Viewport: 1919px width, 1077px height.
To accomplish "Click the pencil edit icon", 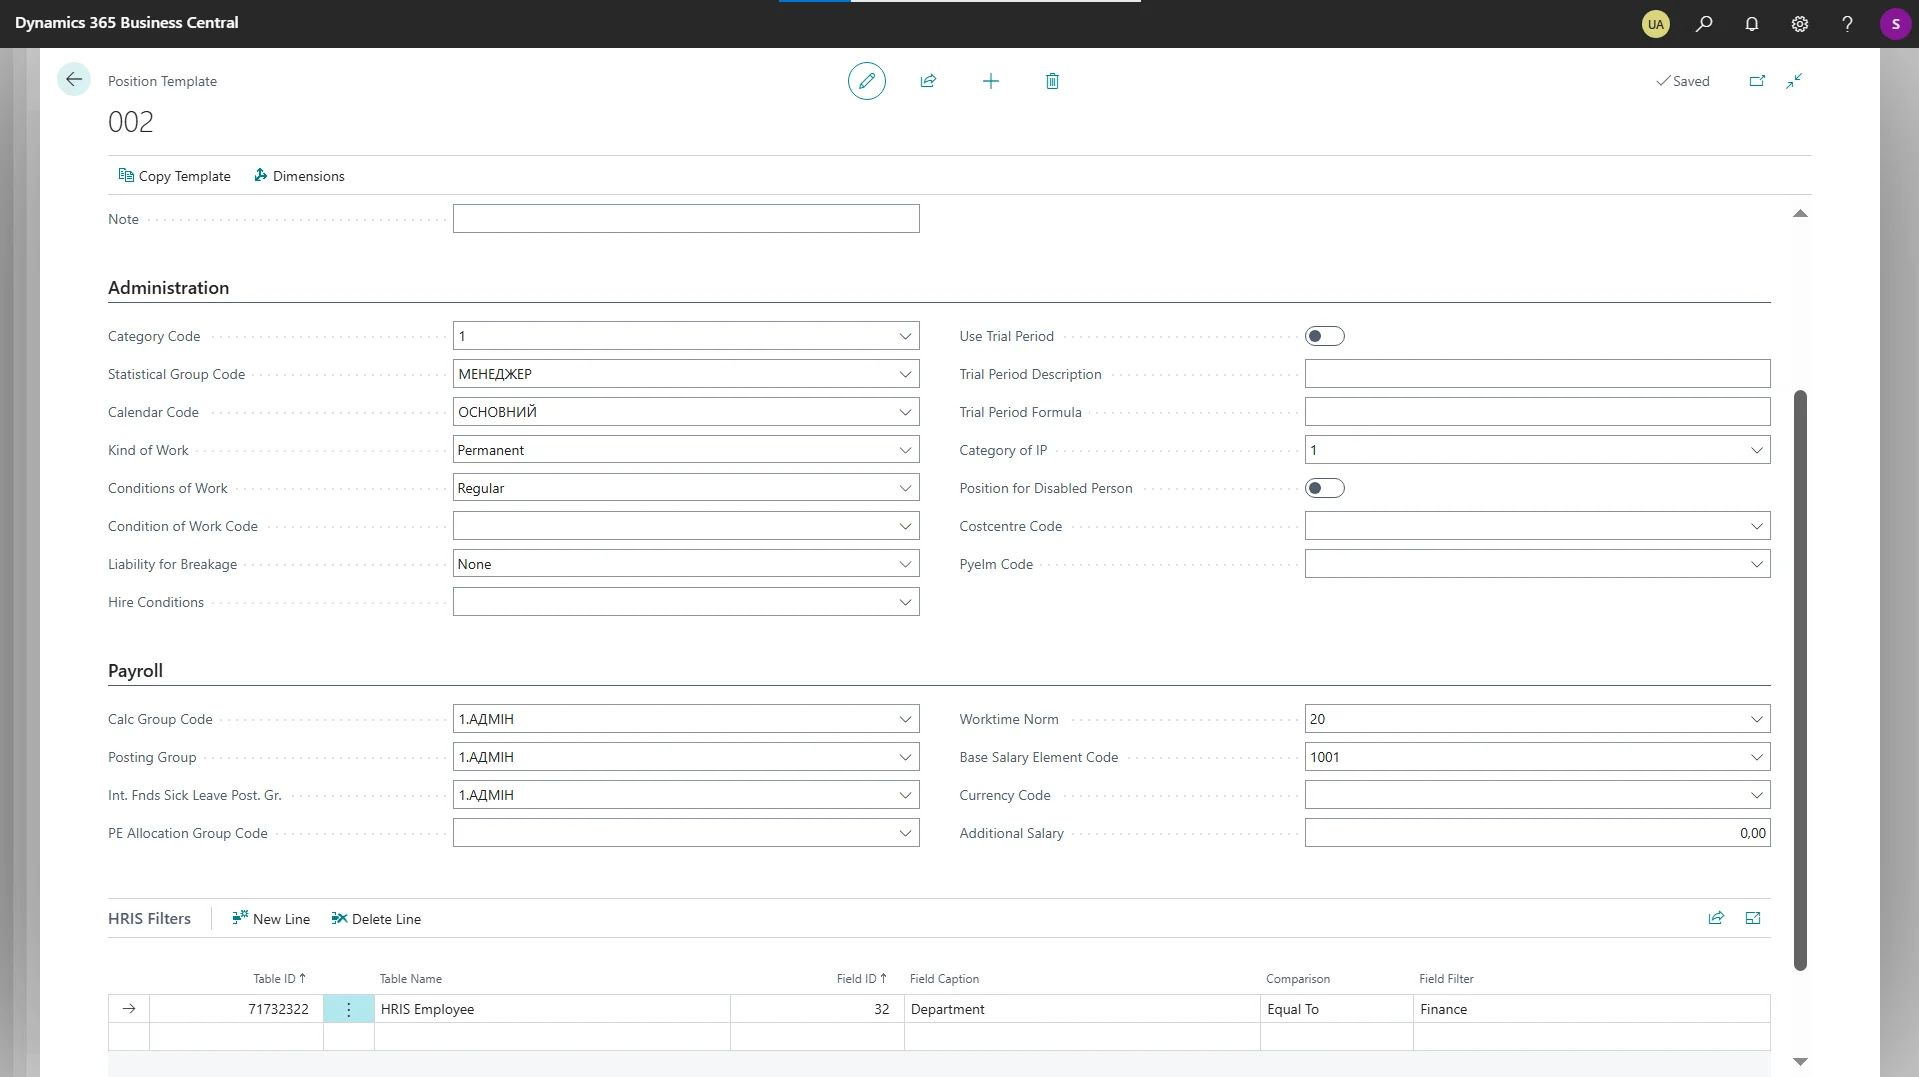I will pyautogui.click(x=866, y=81).
